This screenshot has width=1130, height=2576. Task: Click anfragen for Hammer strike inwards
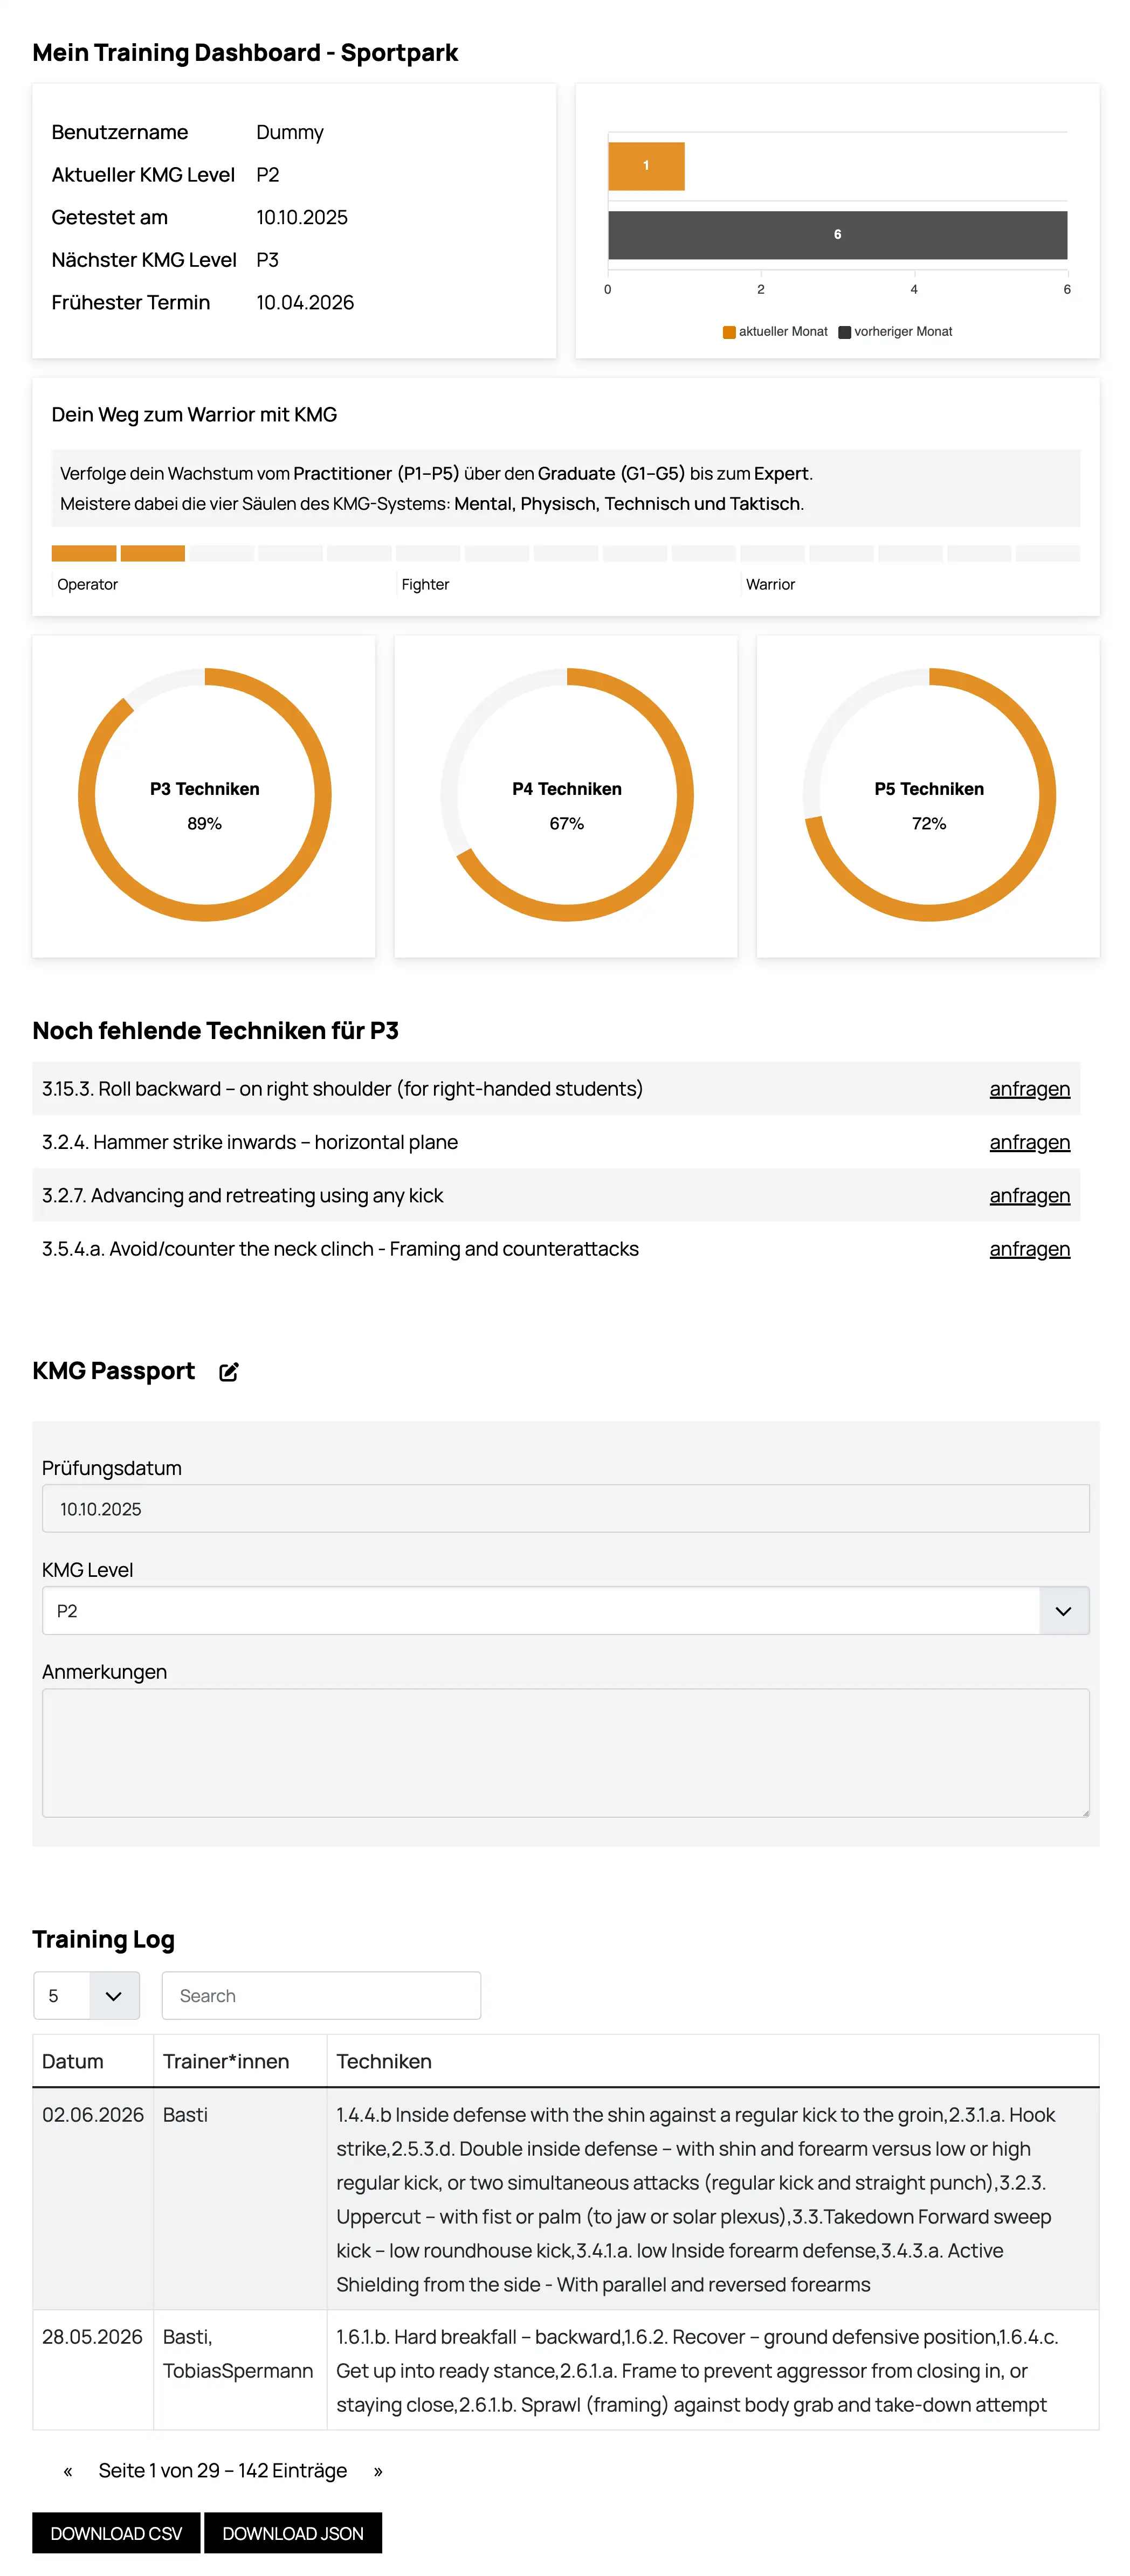click(1029, 1142)
